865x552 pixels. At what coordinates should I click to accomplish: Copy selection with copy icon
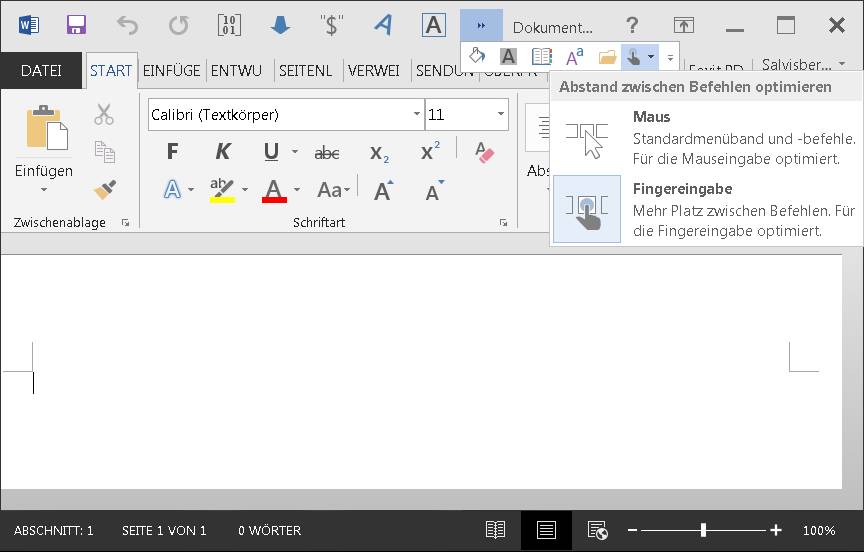coord(104,152)
